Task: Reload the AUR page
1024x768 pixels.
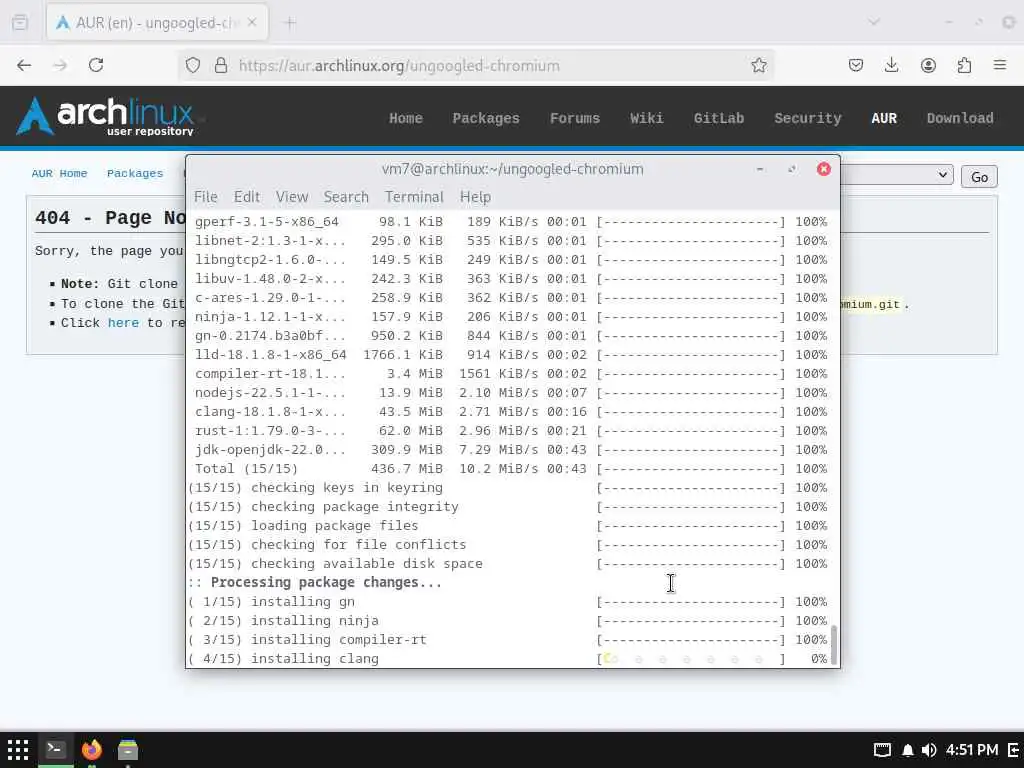Action: point(96,65)
